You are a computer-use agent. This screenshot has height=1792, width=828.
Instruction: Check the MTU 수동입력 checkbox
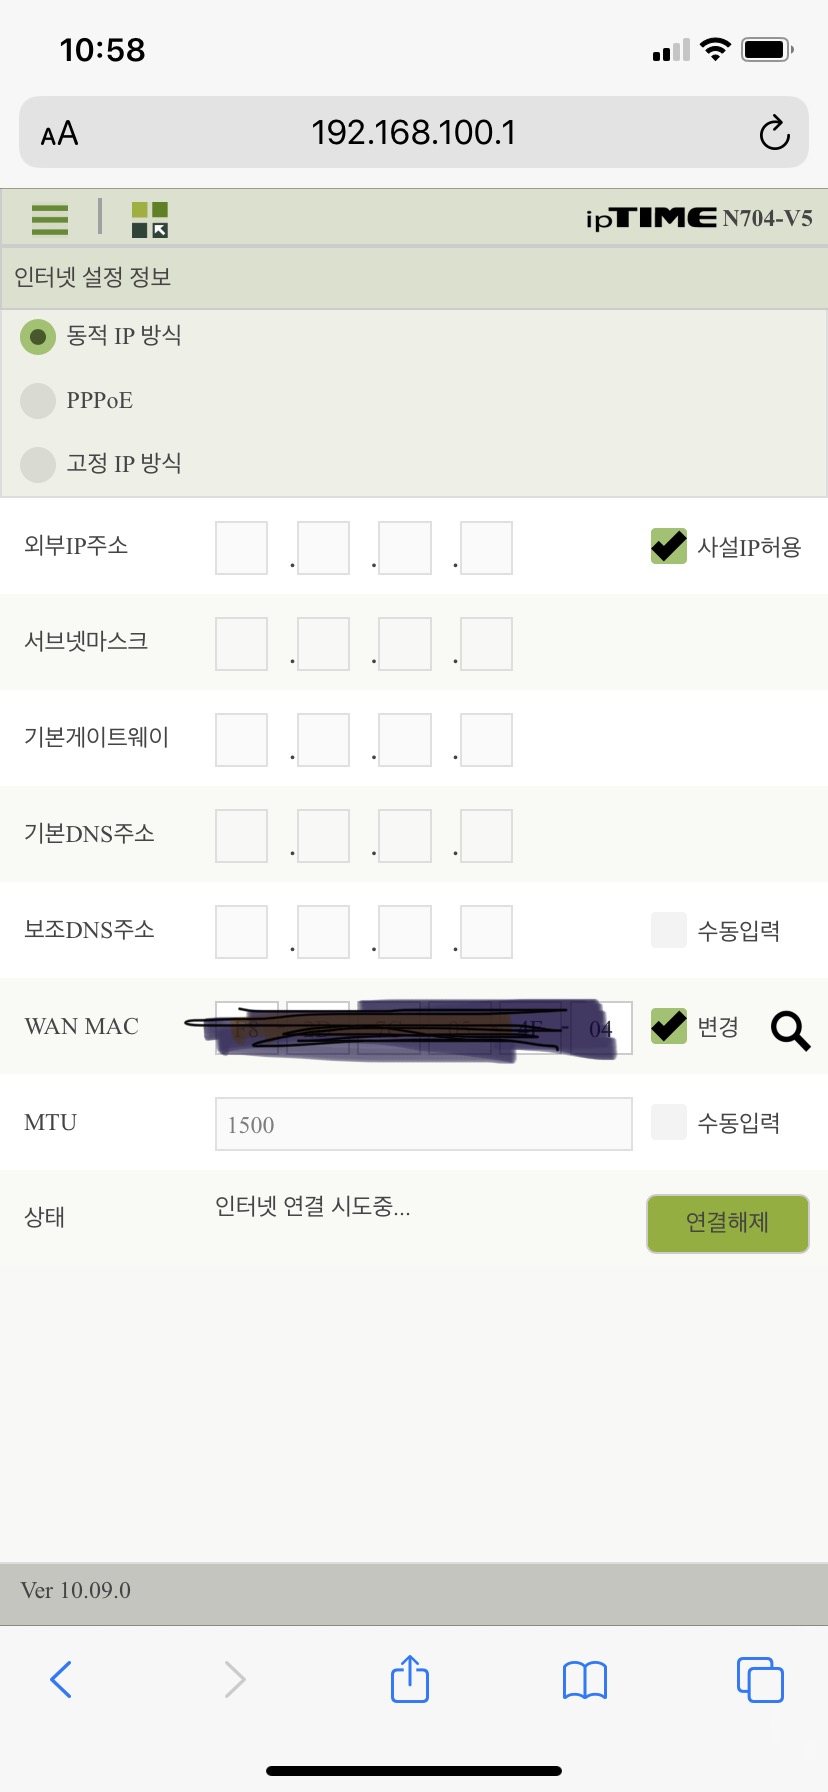tap(669, 1122)
